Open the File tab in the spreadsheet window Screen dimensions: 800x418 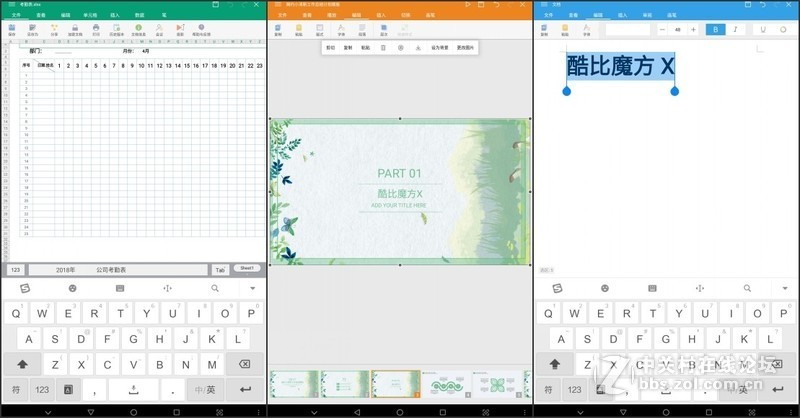(x=16, y=15)
